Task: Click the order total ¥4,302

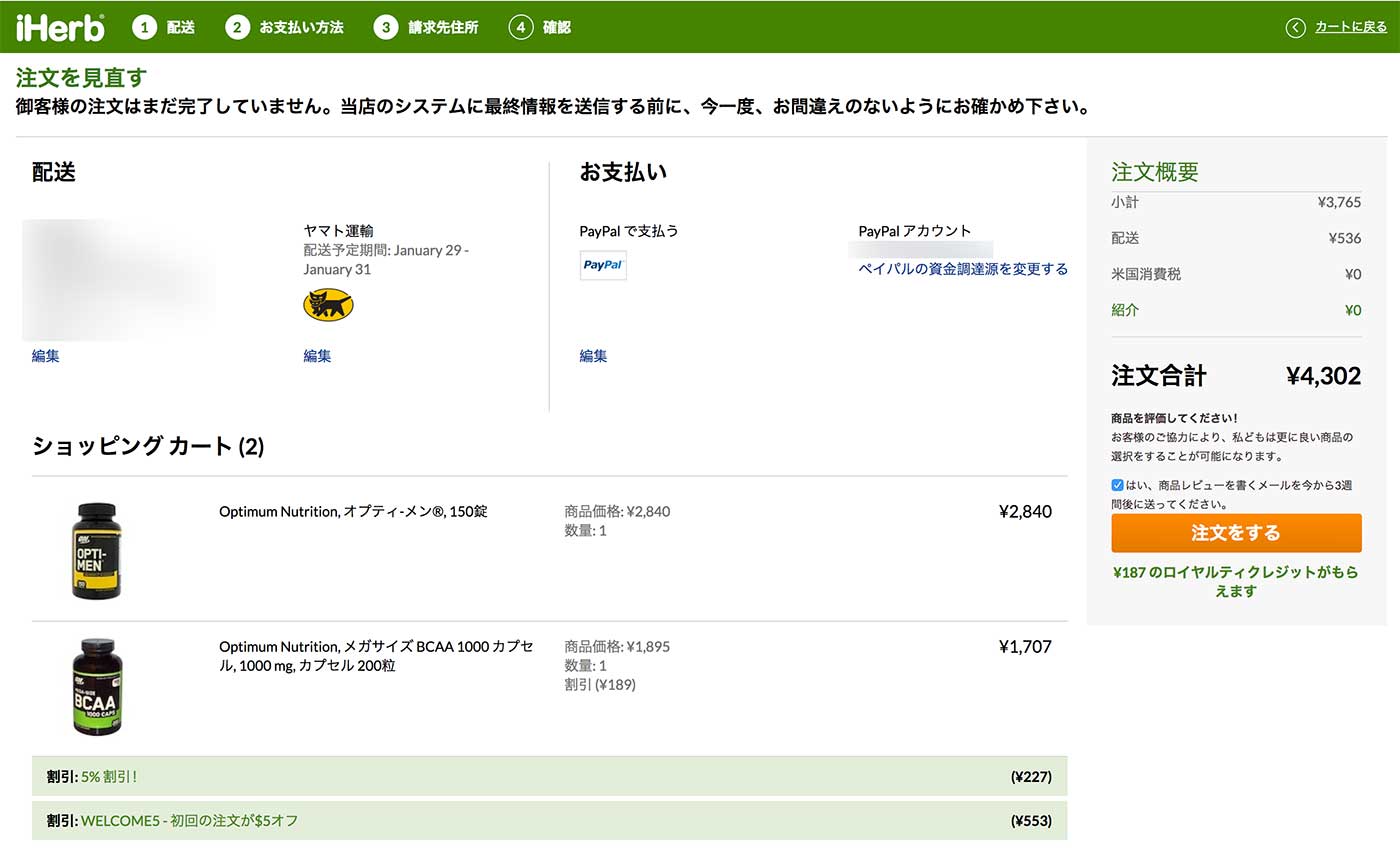Action: pyautogui.click(x=1323, y=376)
